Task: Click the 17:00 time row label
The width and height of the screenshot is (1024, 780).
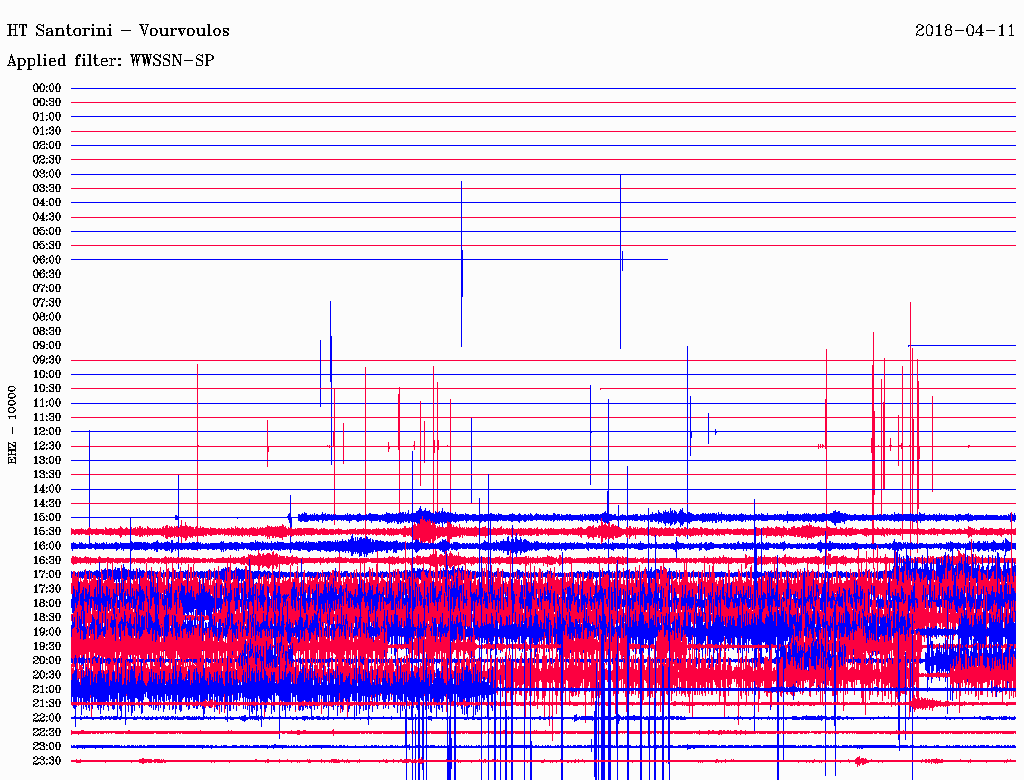Action: click(47, 574)
